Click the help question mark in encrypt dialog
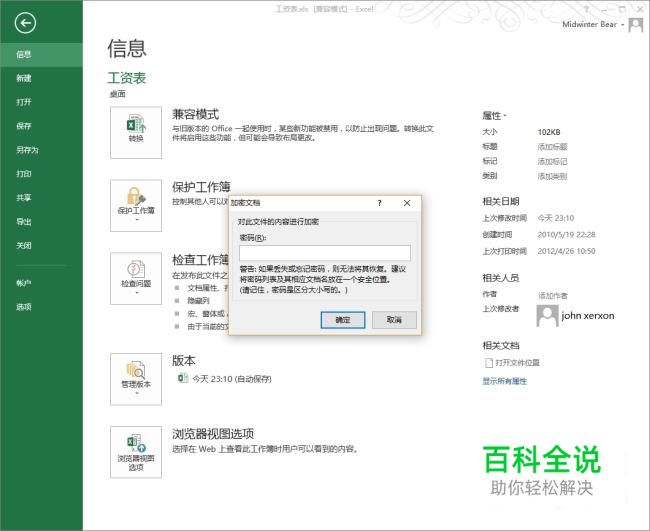 tap(379, 203)
